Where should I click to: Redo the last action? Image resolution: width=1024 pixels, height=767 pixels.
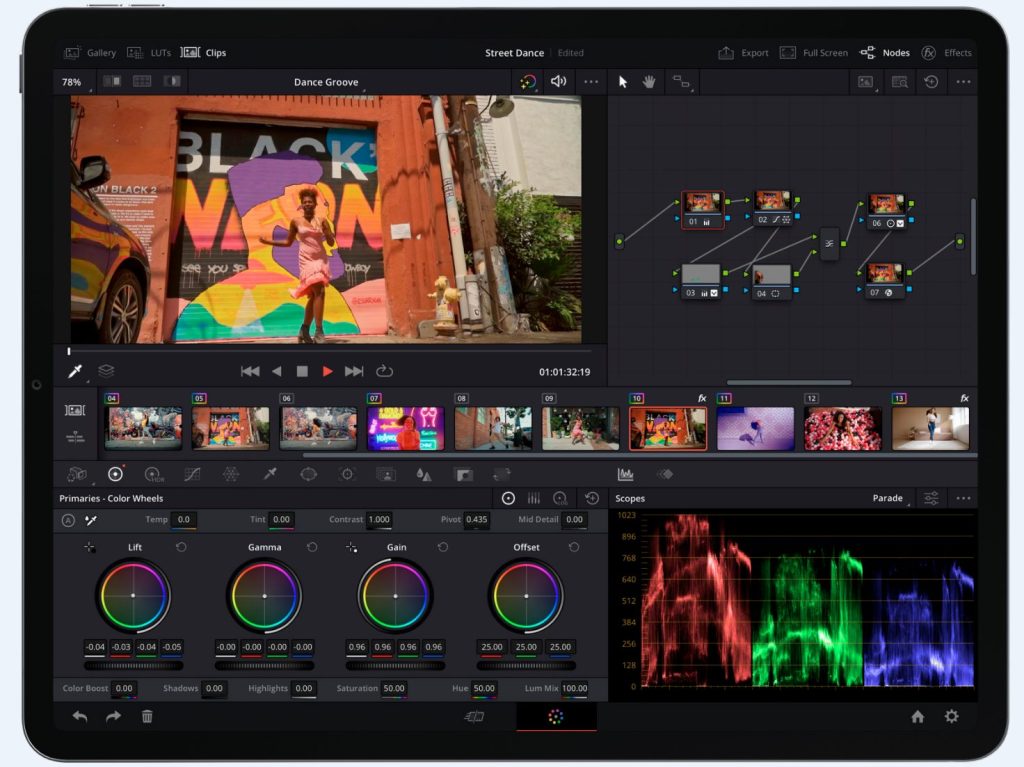point(113,717)
